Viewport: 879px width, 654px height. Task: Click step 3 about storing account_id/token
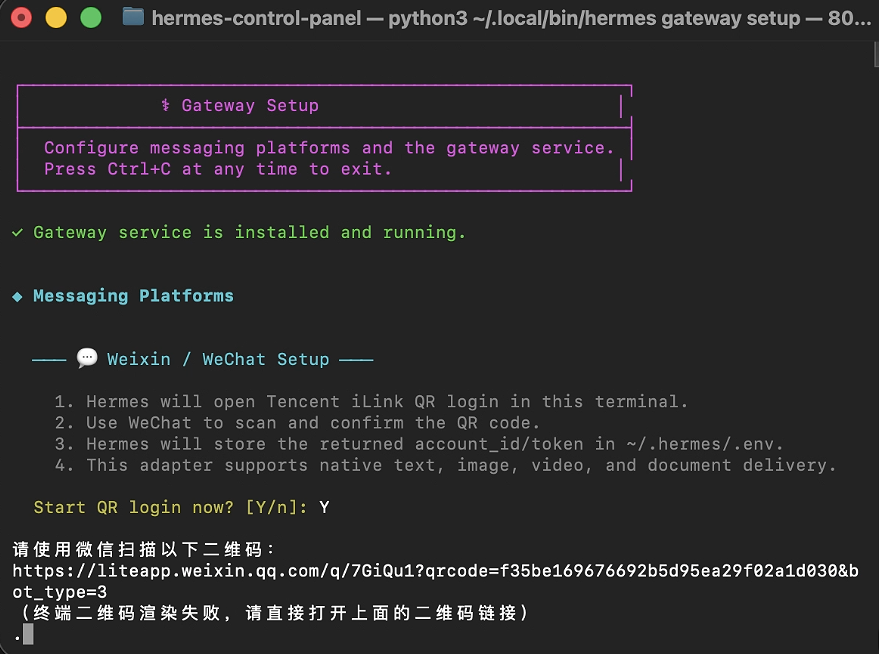pos(418,444)
